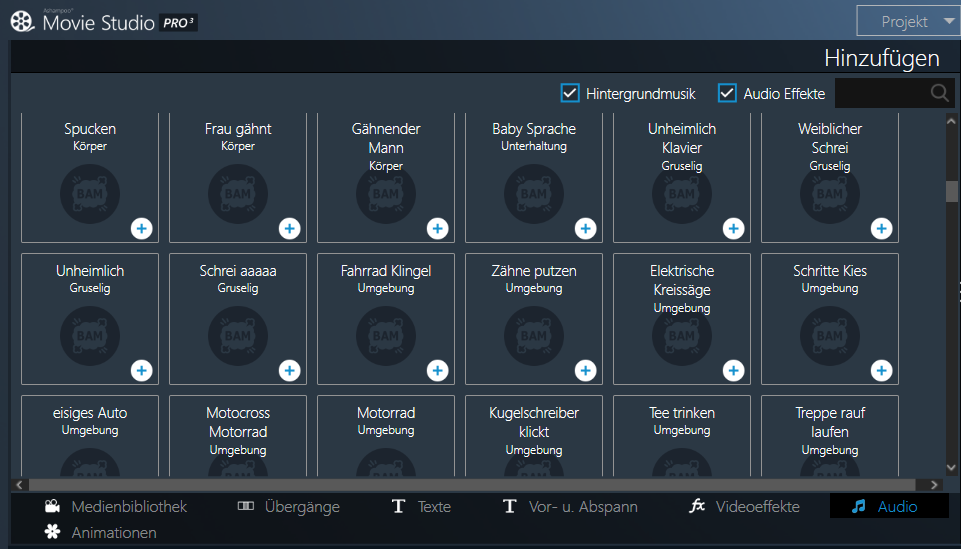Screen dimensions: 961x549
Task: Preview Zähne putzen via its BAM icon
Action: [x=534, y=336]
